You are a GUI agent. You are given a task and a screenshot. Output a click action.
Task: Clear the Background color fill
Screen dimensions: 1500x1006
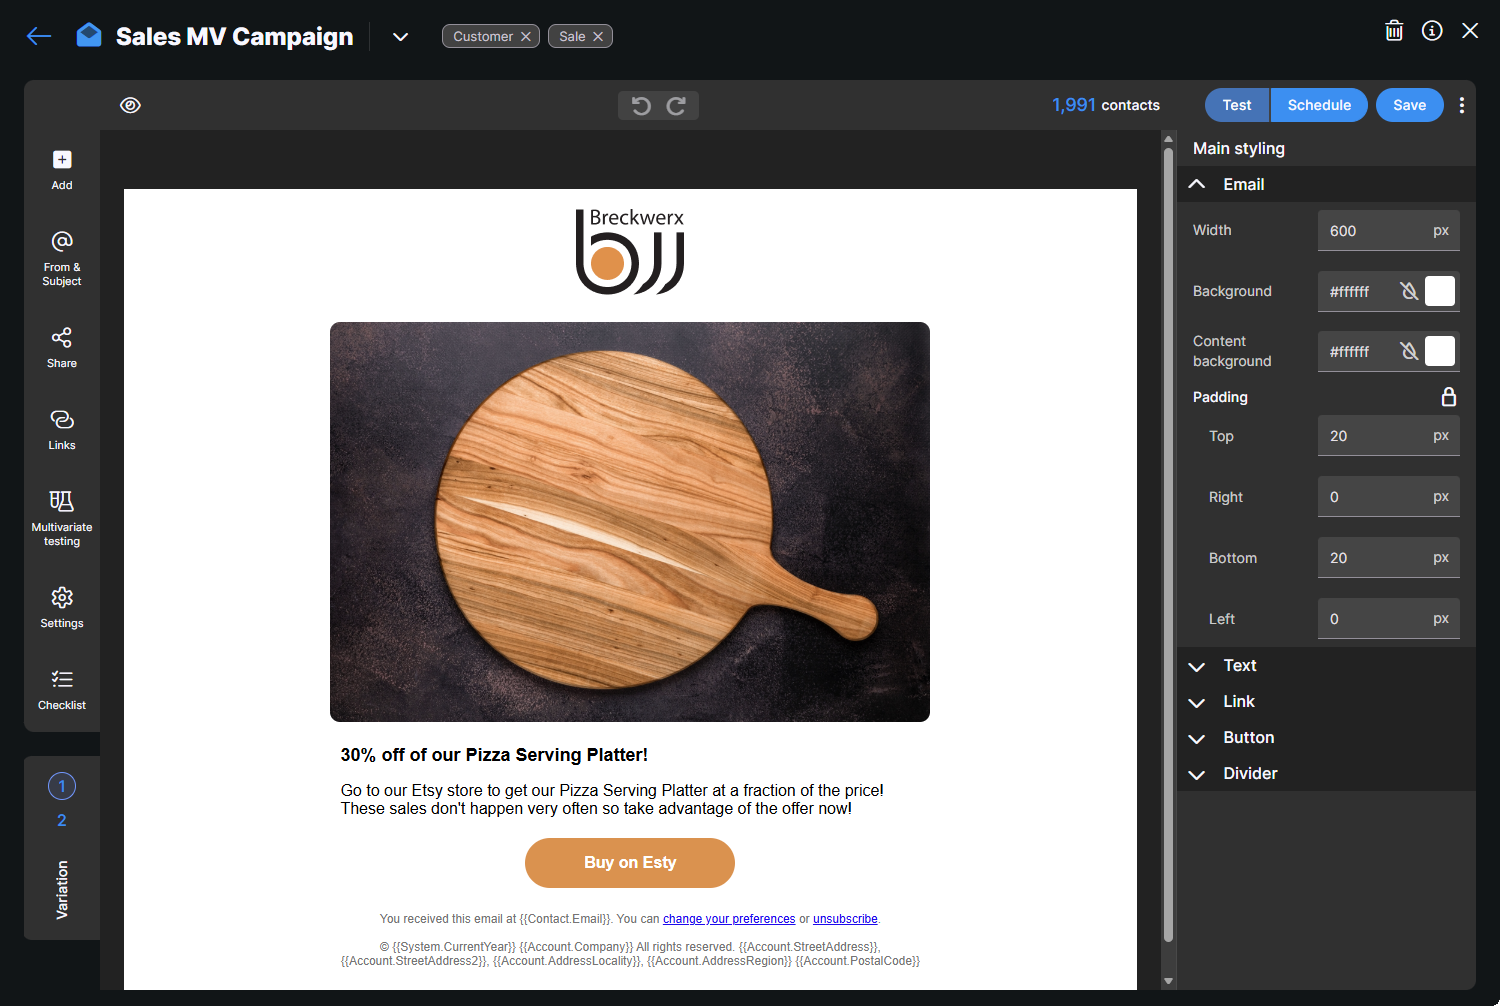point(1409,291)
